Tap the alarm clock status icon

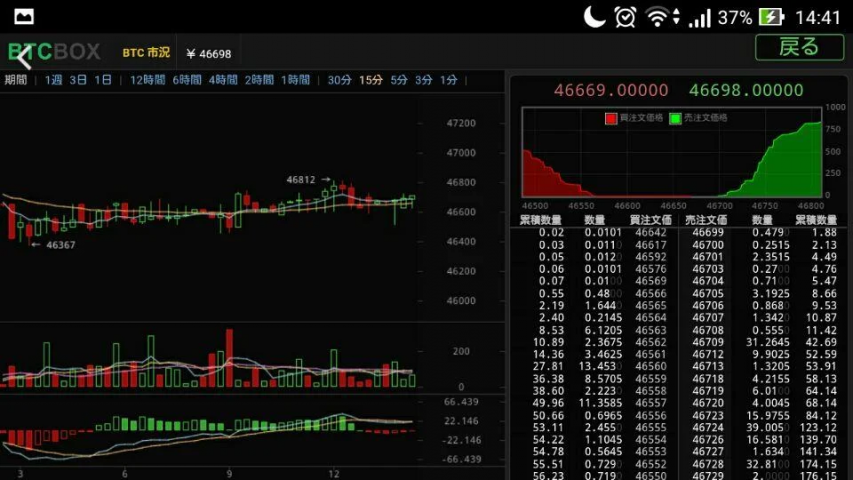coord(625,17)
